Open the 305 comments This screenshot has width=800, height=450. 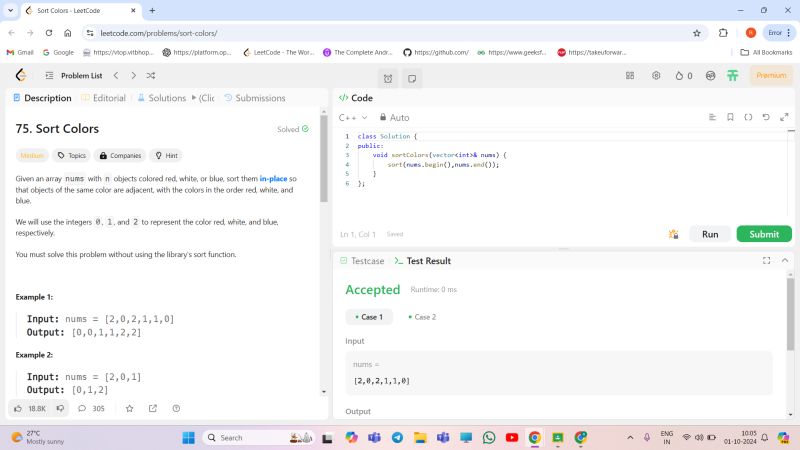click(x=91, y=409)
